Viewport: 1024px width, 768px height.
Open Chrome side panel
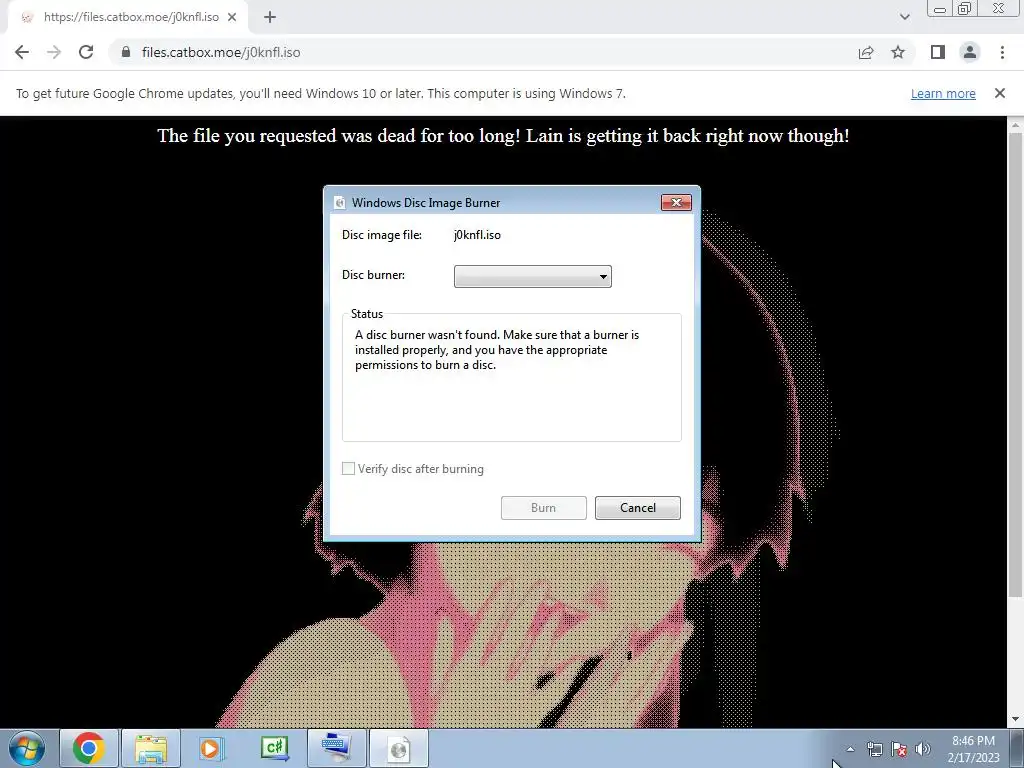click(x=938, y=52)
